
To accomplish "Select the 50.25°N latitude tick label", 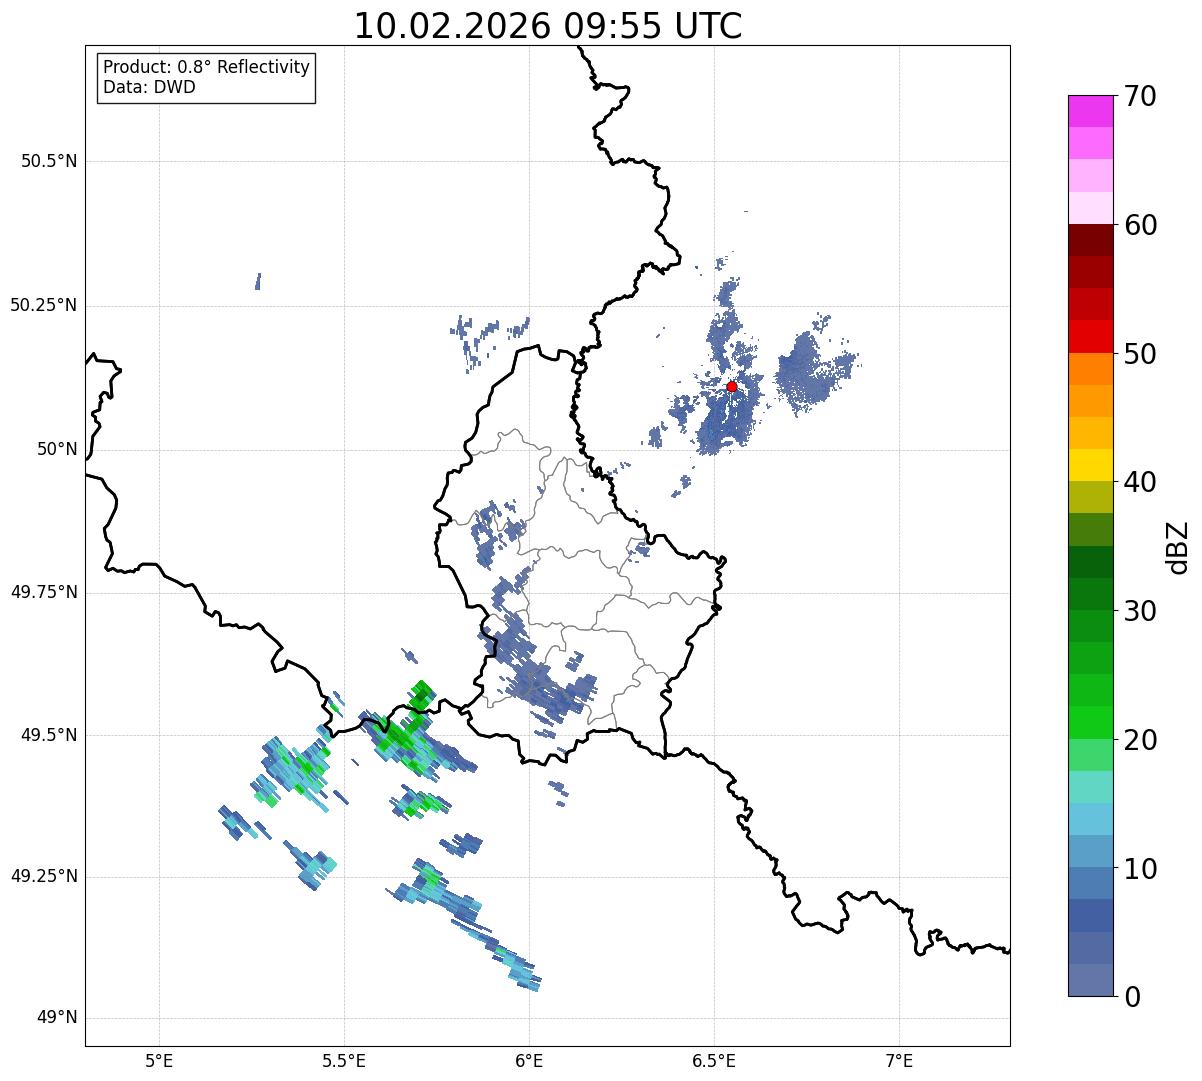I will pyautogui.click(x=44, y=305).
